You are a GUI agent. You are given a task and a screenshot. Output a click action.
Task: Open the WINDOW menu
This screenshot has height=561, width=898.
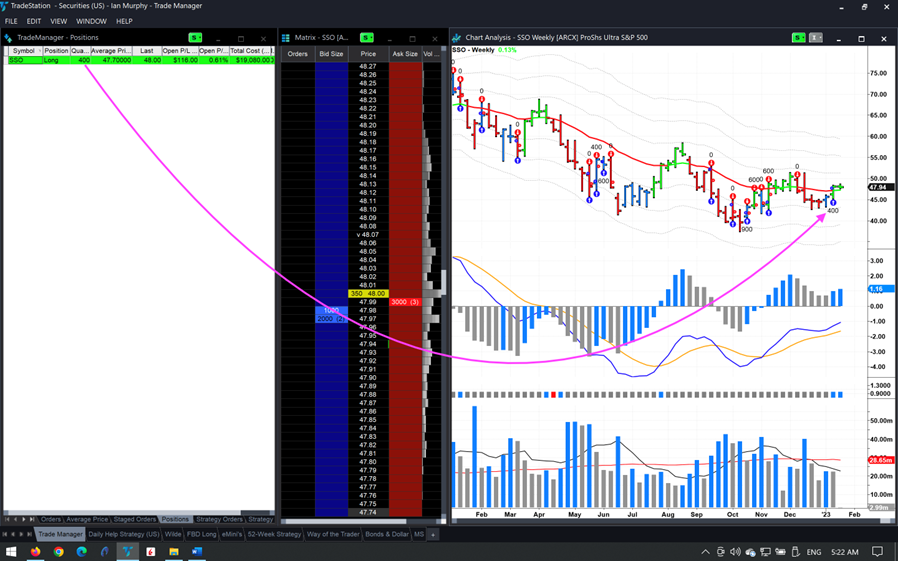point(91,21)
